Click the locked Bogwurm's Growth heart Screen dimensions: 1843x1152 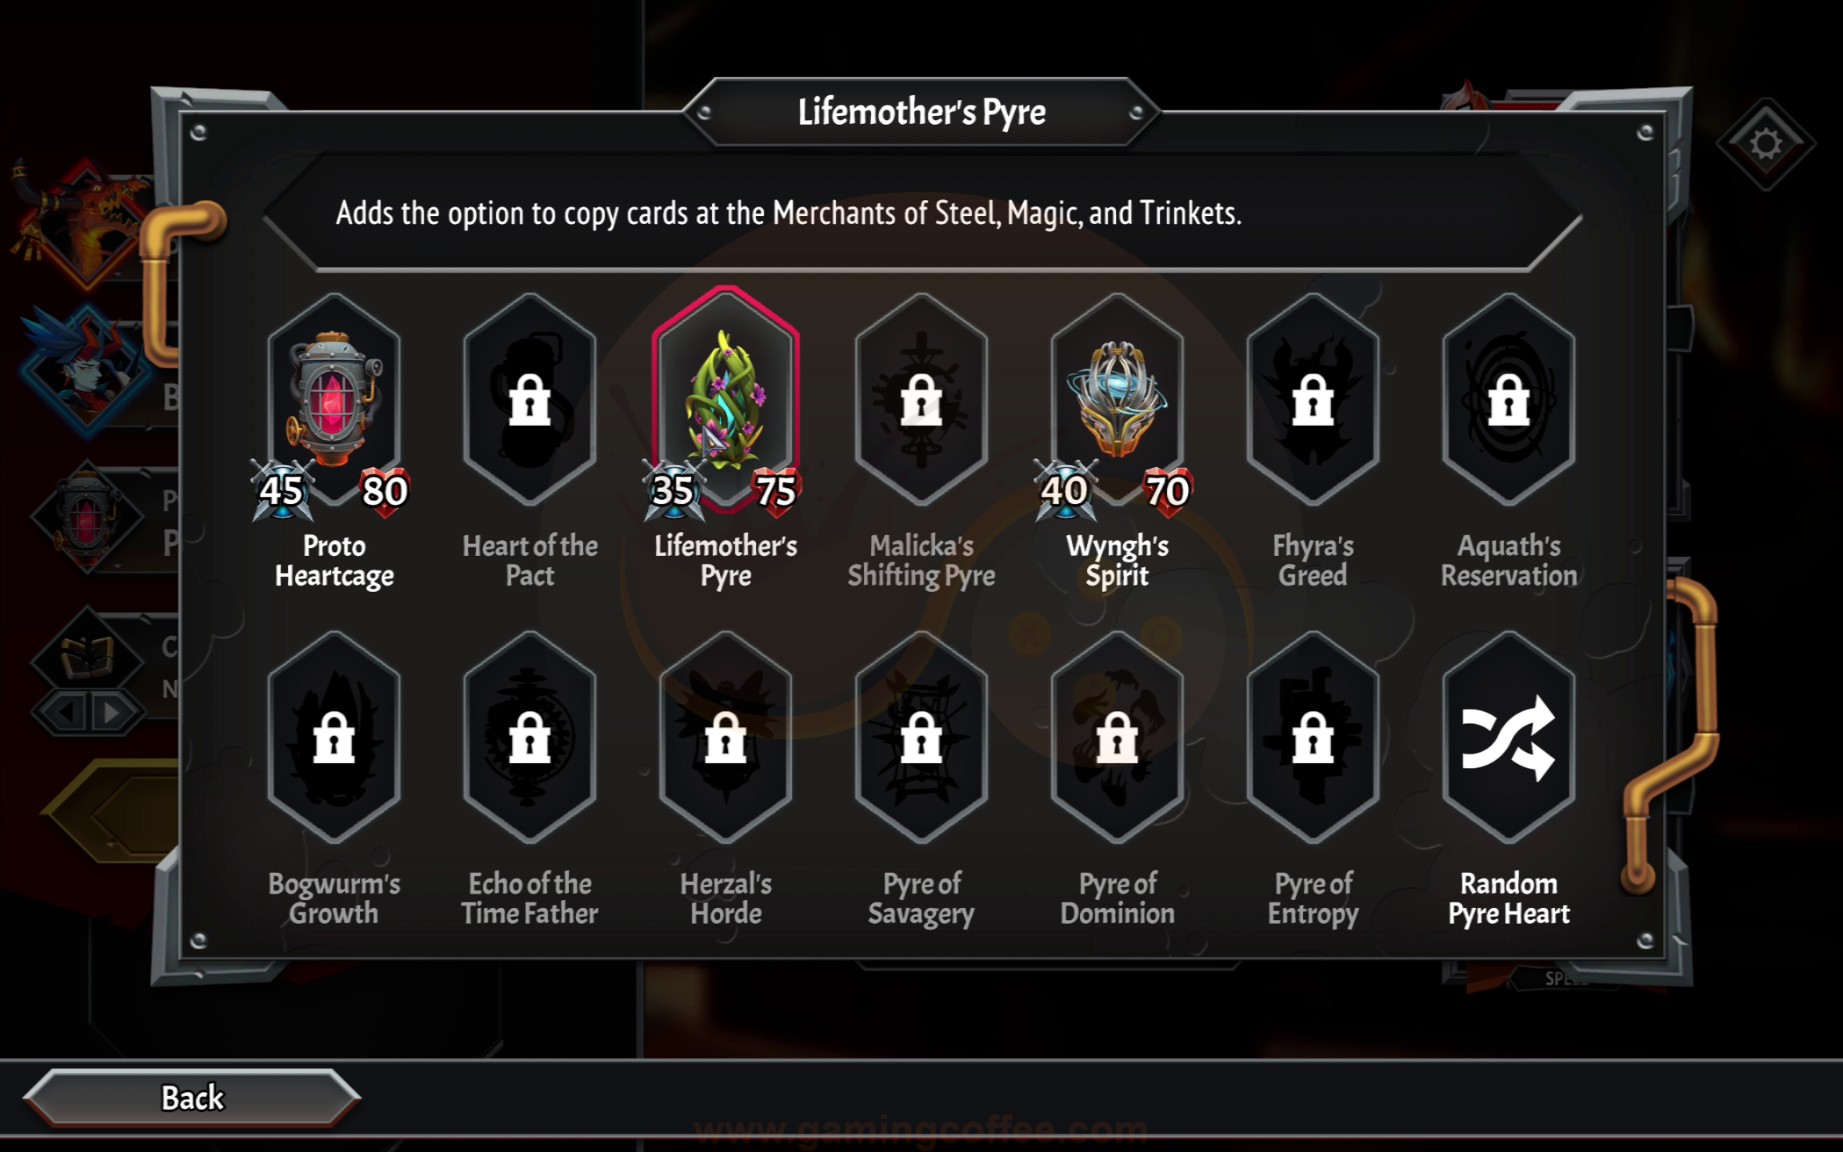[x=334, y=738]
